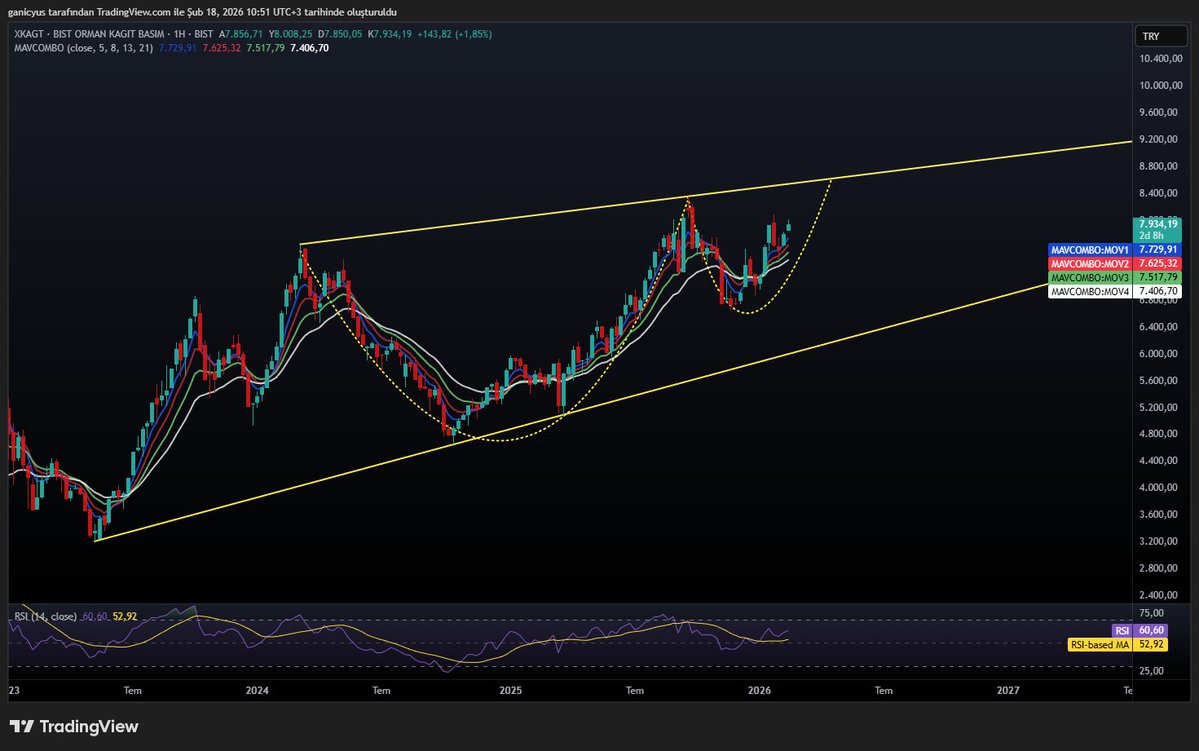This screenshot has height=751, width=1199.
Task: Click the purple RSI 60,60 axis label
Action: click(x=1139, y=631)
